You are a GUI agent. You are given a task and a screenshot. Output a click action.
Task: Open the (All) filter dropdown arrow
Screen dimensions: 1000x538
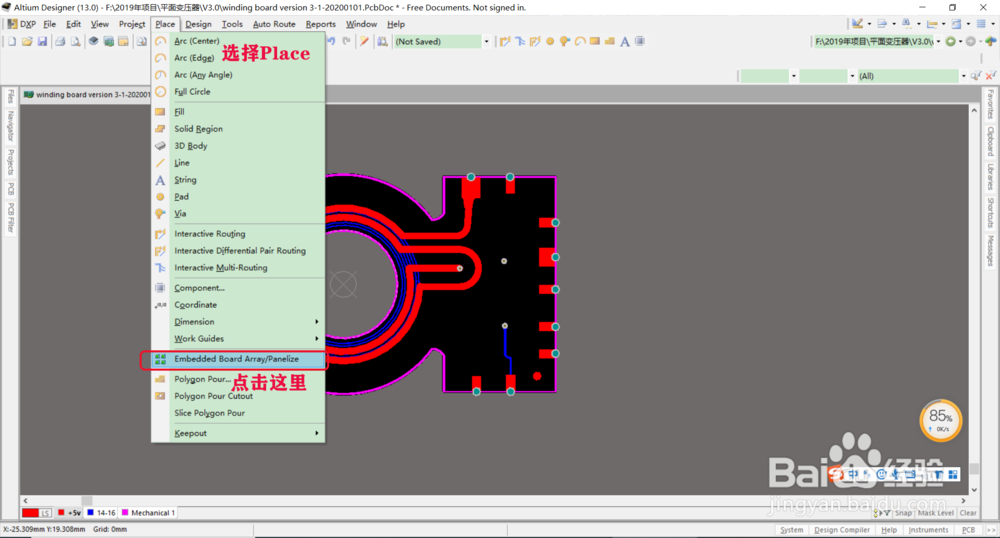(964, 76)
